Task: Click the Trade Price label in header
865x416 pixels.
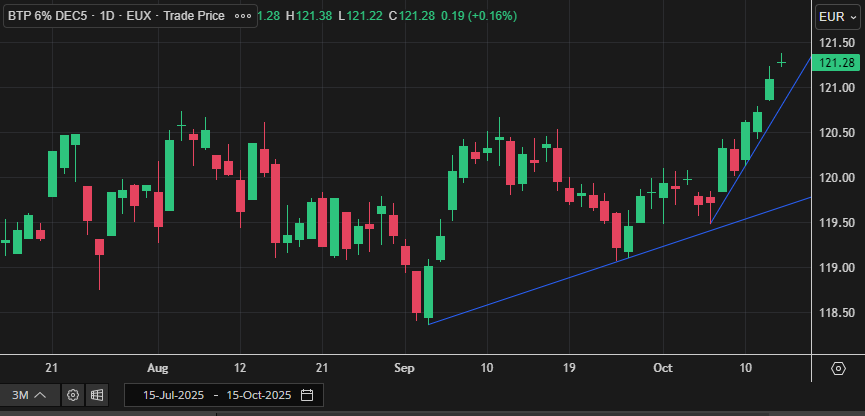Action: click(x=192, y=16)
